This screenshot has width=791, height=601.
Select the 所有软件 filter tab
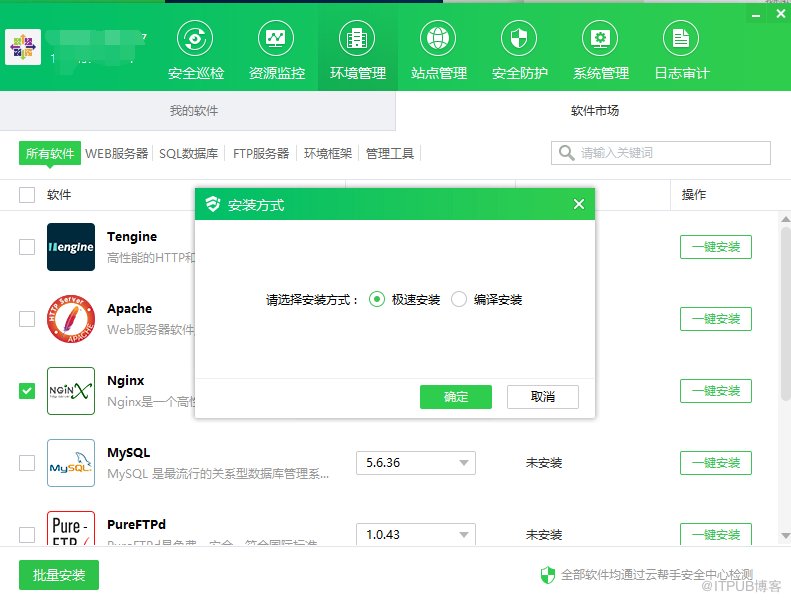pos(50,153)
